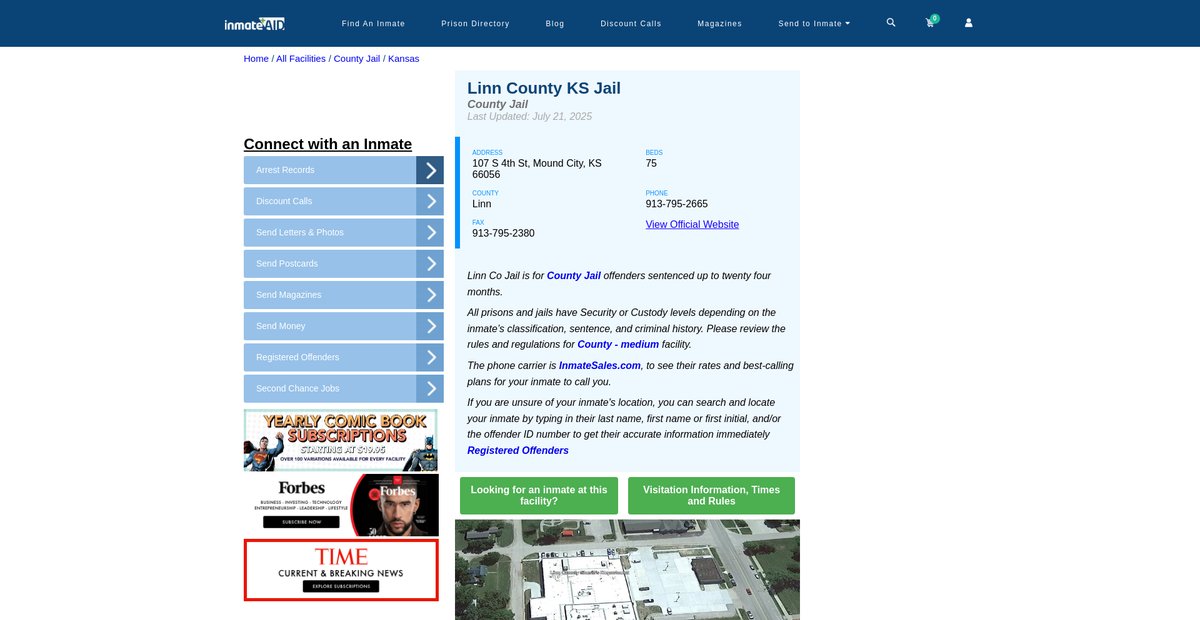
Task: Select Send Magazines label
Action: [x=290, y=295]
